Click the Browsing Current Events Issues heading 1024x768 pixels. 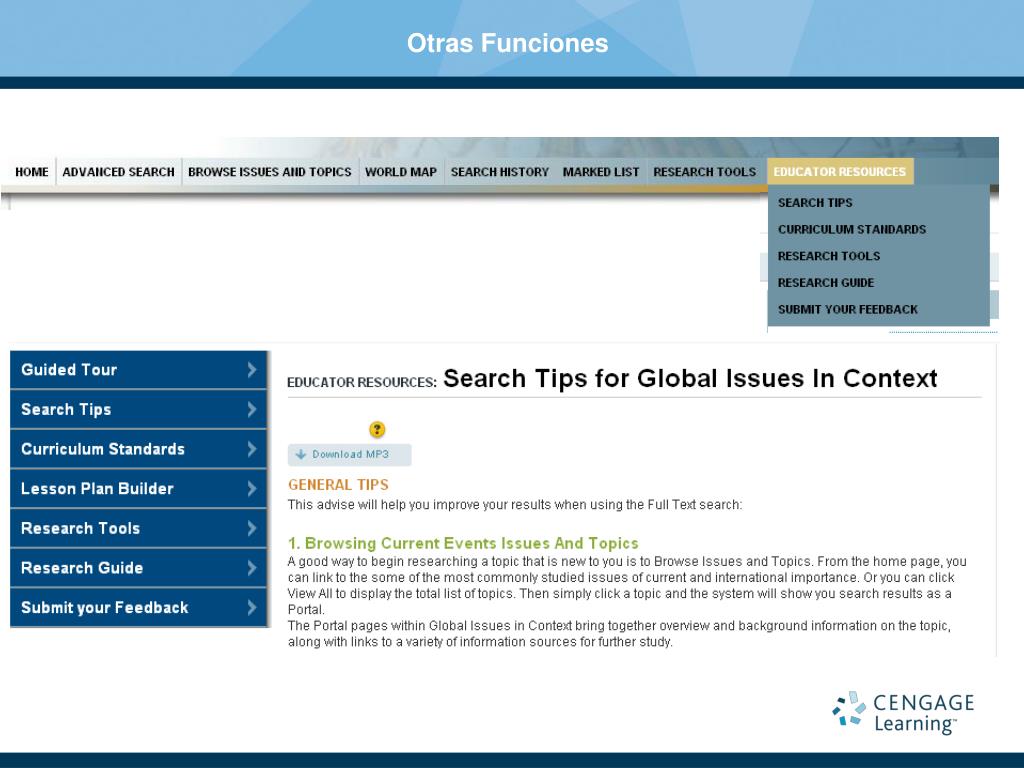pyautogui.click(x=463, y=543)
